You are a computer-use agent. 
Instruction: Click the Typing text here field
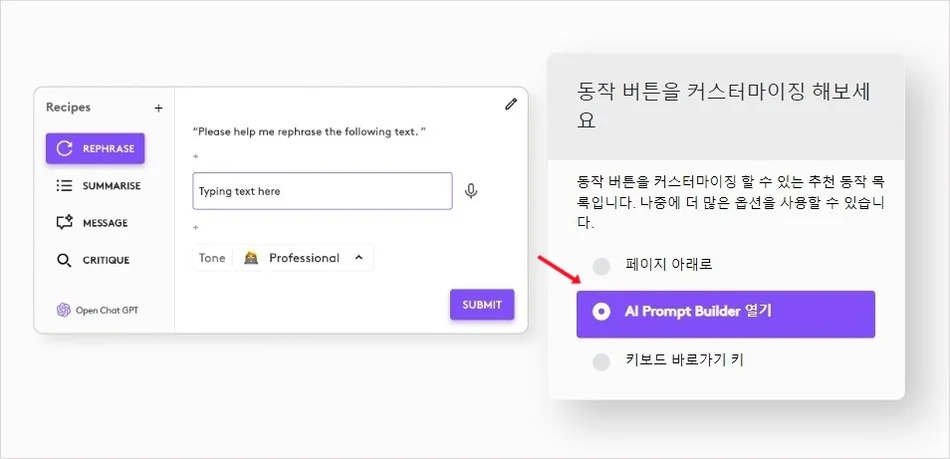pos(322,191)
